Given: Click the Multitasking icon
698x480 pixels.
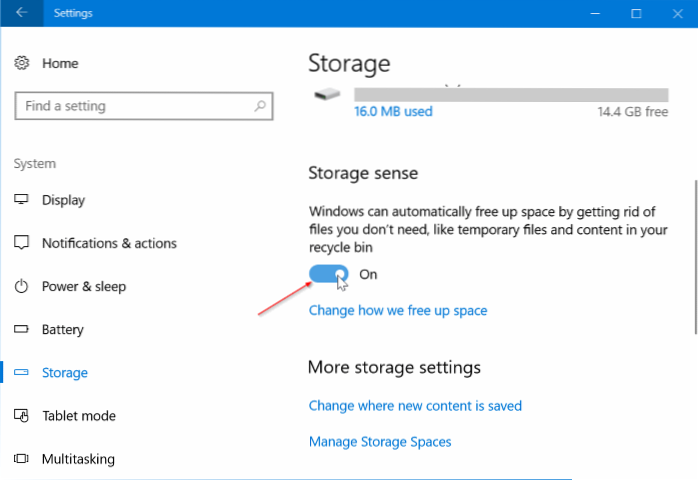Looking at the screenshot, I should pos(22,459).
